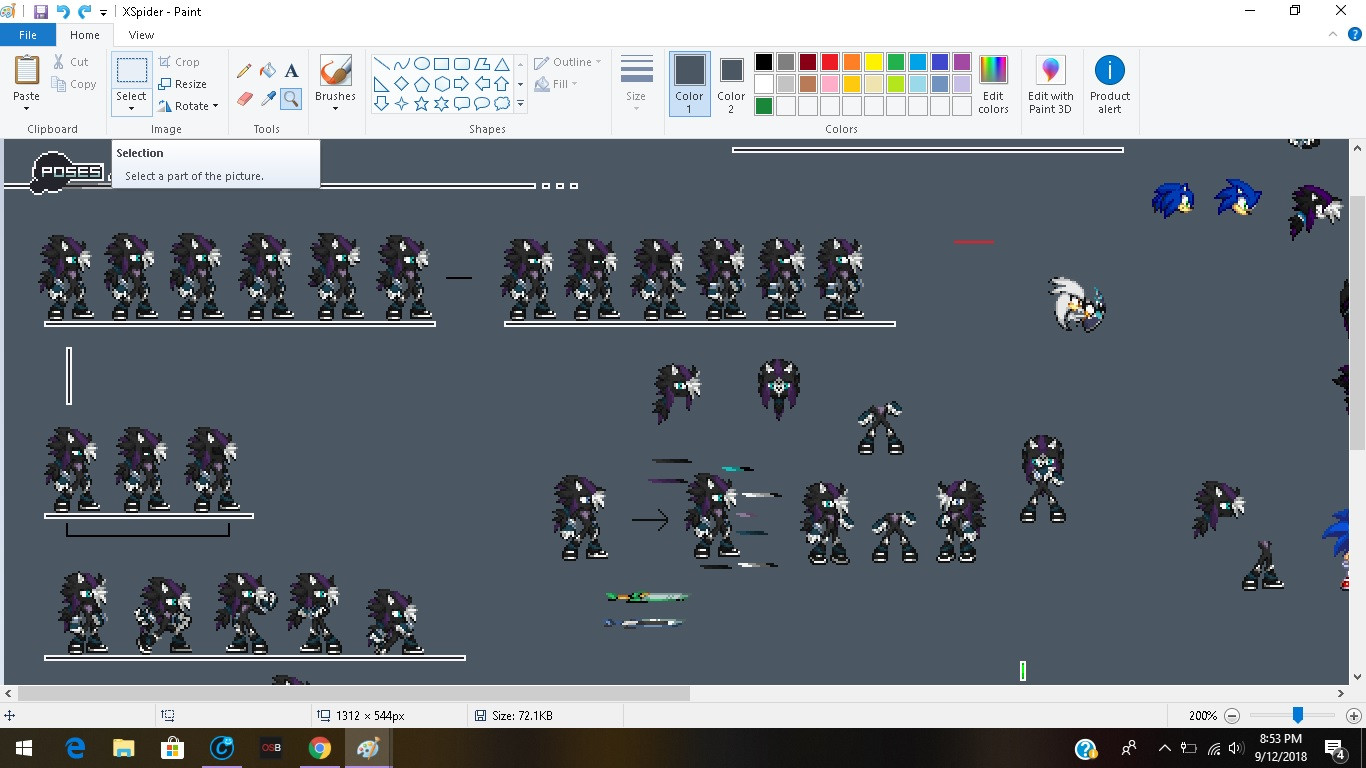
Task: Open Microsoft Edge from taskbar
Action: pos(75,748)
